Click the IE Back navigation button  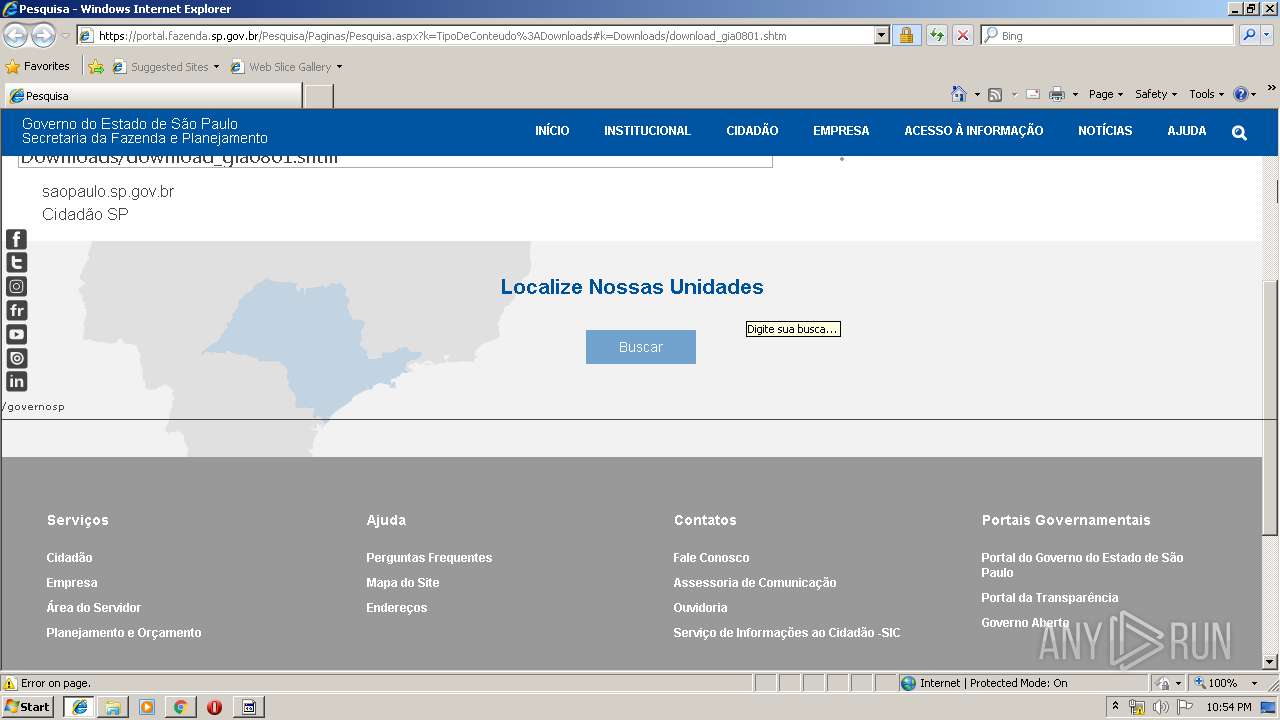click(16, 35)
